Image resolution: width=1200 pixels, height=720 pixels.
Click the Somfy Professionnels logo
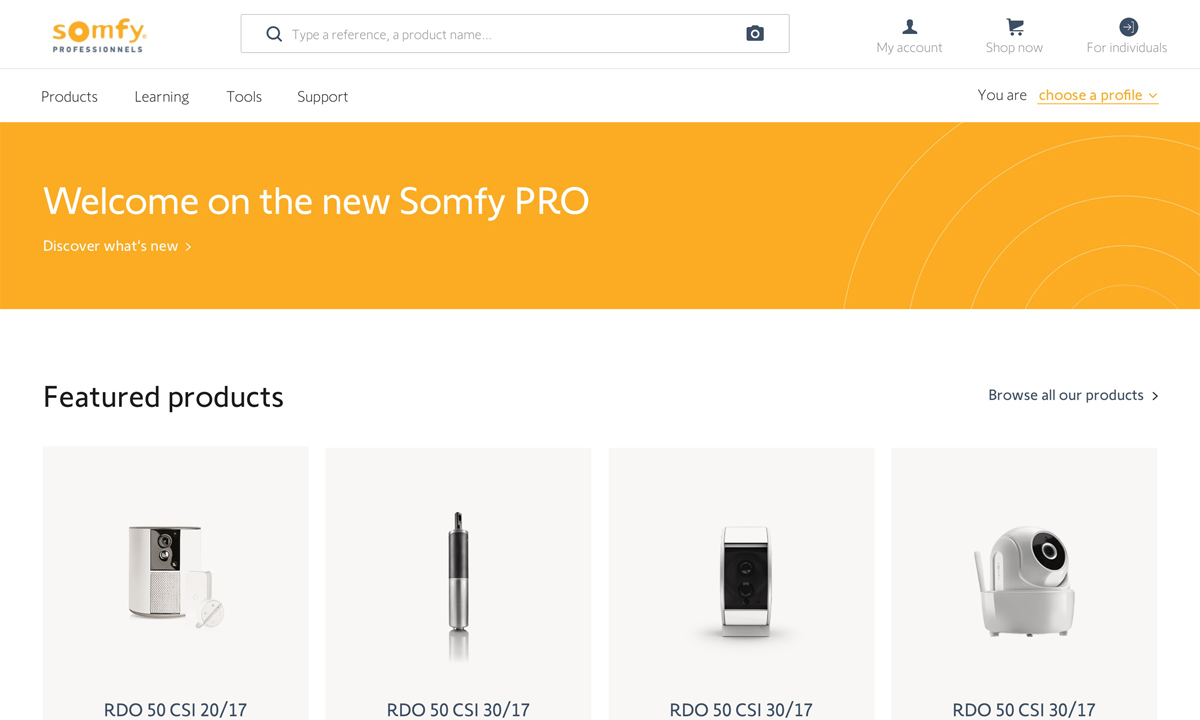click(x=99, y=34)
